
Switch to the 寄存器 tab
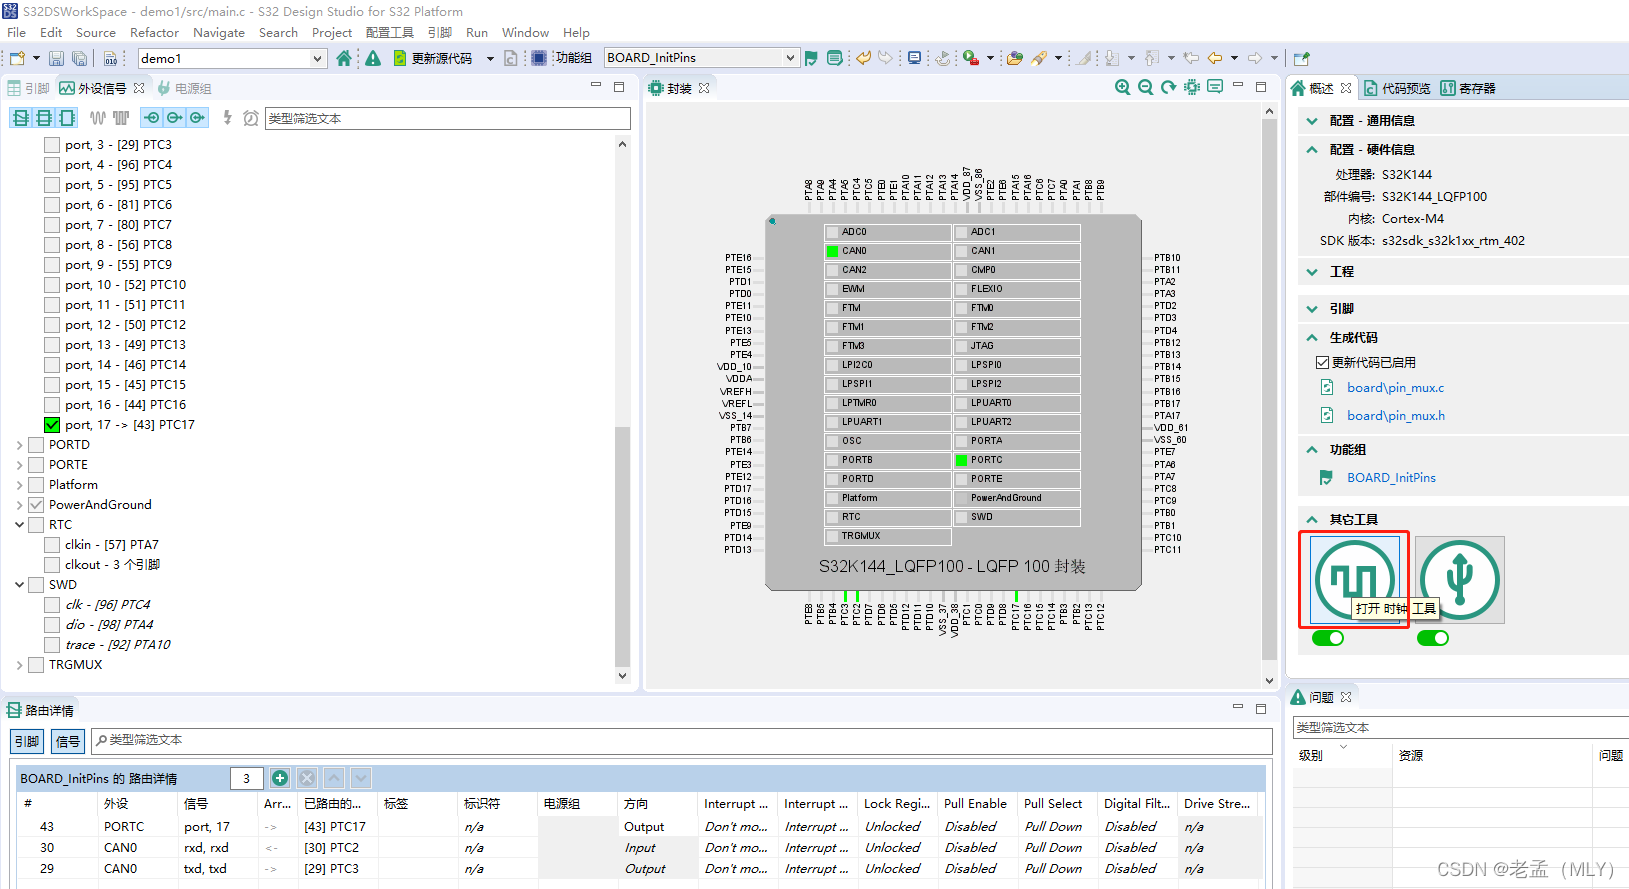tap(1468, 88)
